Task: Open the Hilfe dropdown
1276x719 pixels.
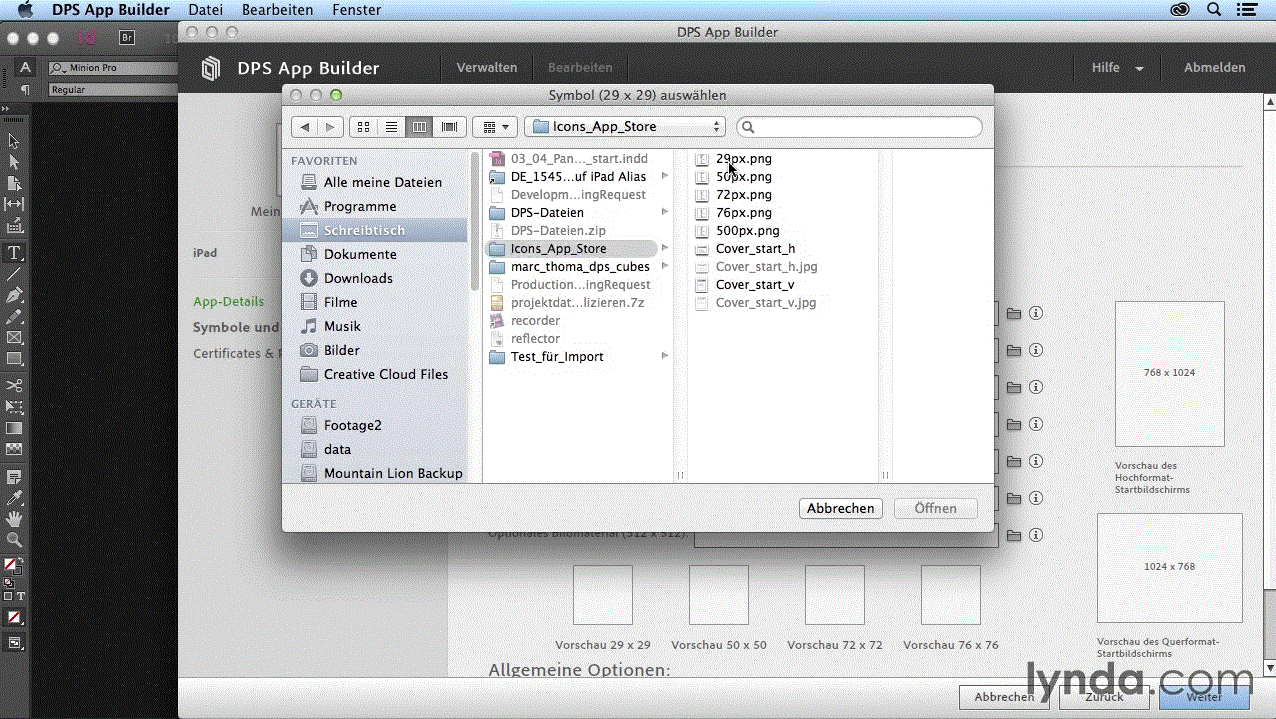Action: point(1117,68)
